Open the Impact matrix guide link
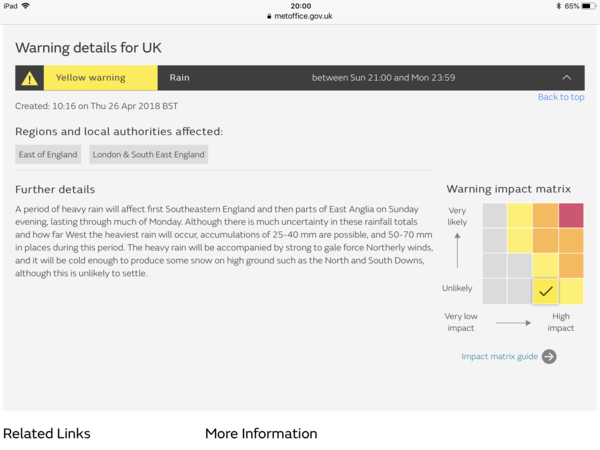Image resolution: width=600 pixels, height=450 pixels. pyautogui.click(x=499, y=357)
